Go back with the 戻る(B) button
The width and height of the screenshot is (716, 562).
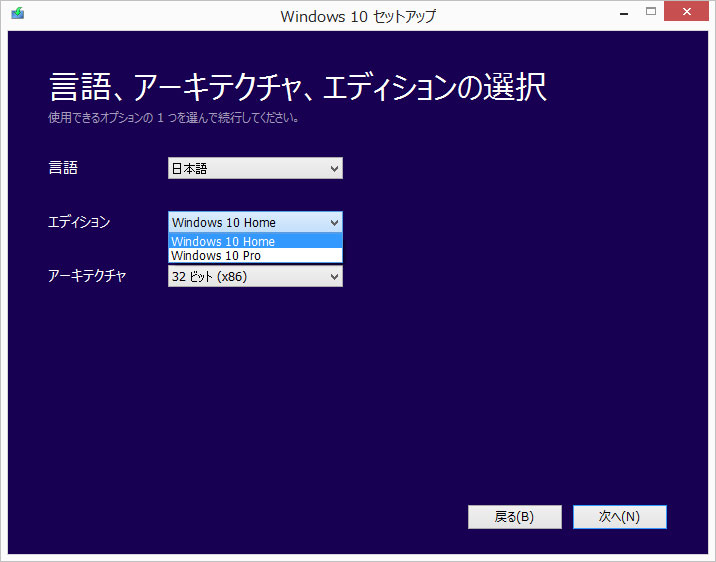pos(515,517)
